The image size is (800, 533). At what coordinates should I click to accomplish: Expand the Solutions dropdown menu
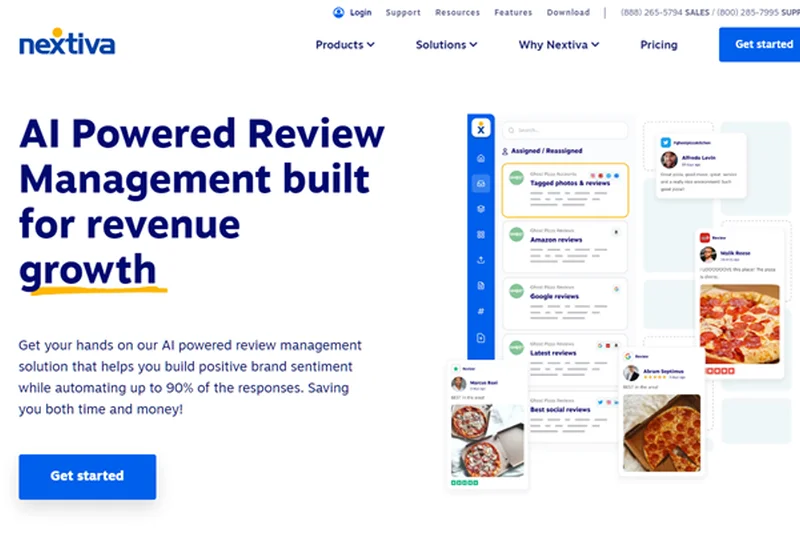click(446, 45)
